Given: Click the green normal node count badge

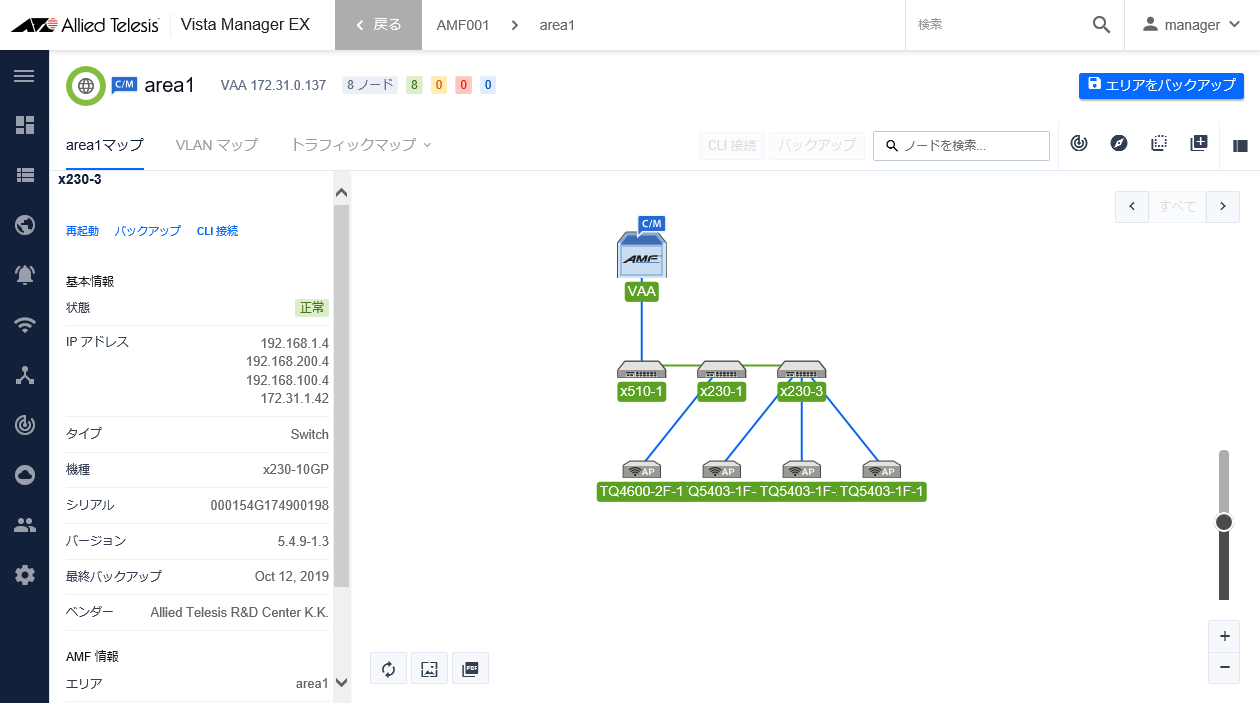Looking at the screenshot, I should tap(414, 85).
